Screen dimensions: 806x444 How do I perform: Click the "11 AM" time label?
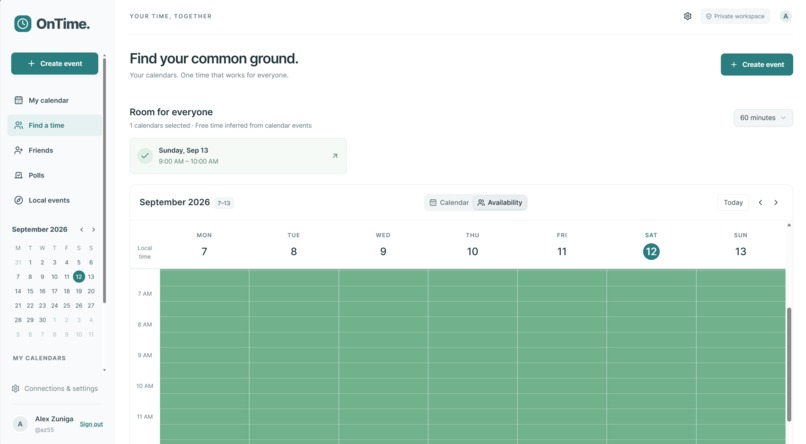(x=145, y=417)
